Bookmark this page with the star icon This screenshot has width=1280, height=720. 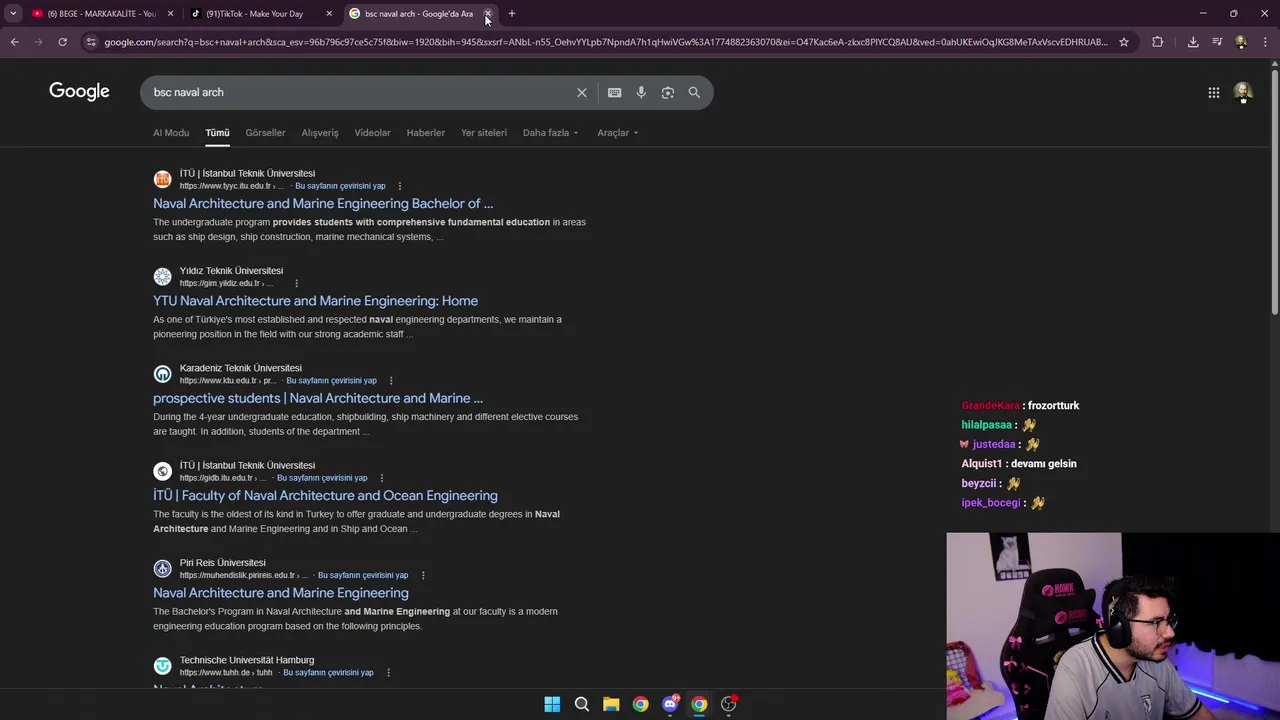click(1124, 42)
